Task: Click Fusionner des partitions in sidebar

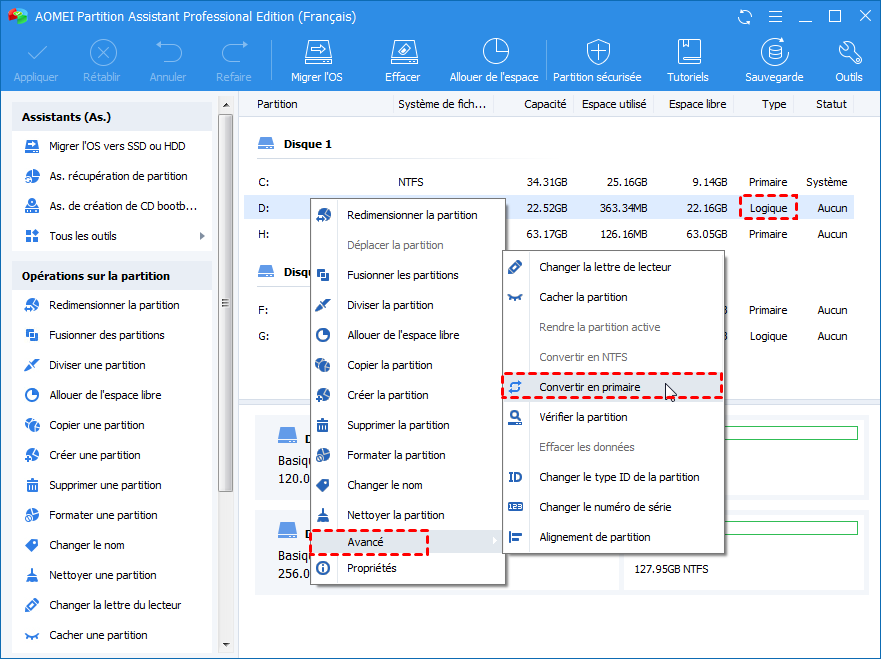Action: point(106,335)
